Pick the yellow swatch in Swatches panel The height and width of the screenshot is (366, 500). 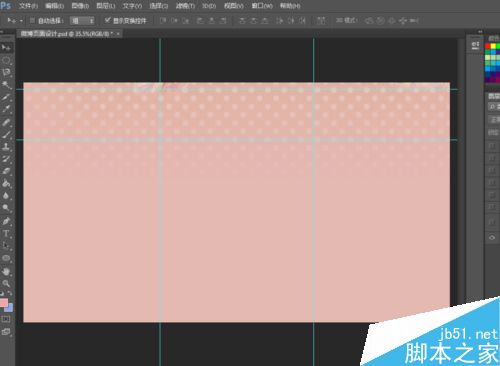coord(493,46)
